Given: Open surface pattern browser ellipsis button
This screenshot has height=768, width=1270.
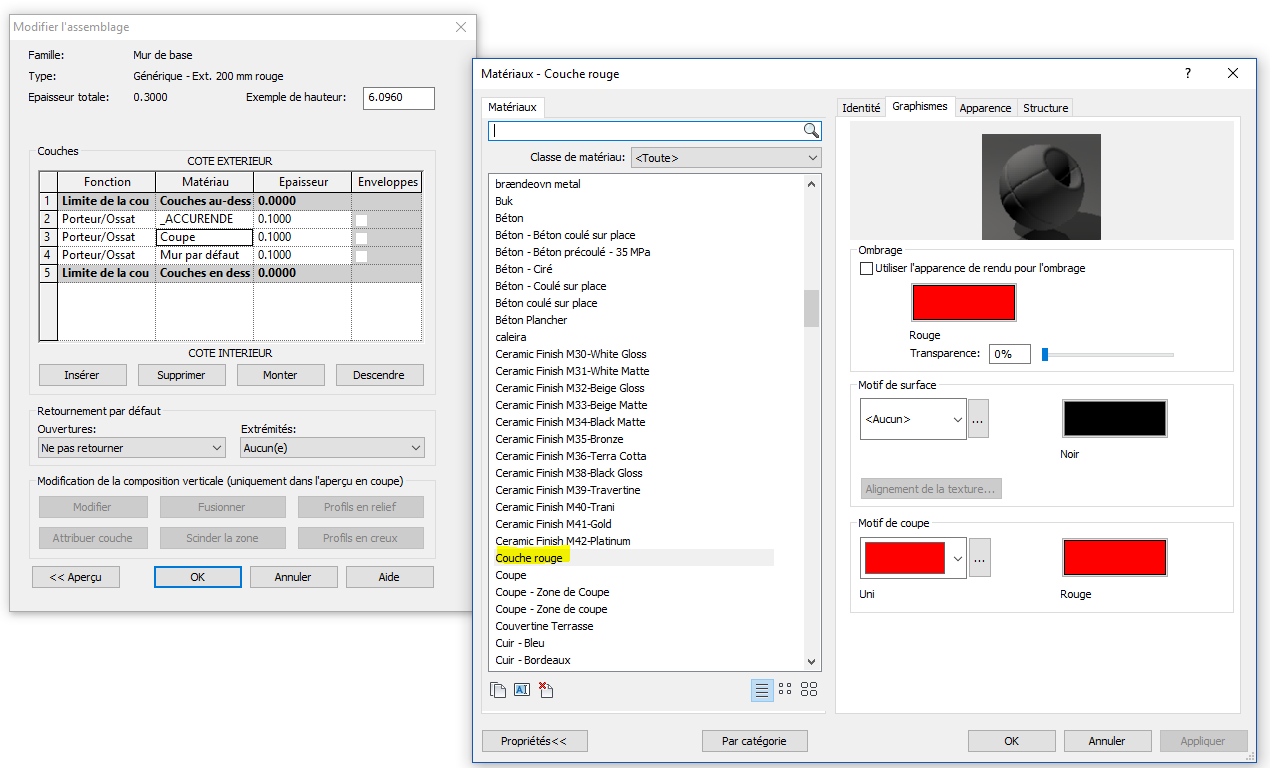Looking at the screenshot, I should click(x=979, y=419).
